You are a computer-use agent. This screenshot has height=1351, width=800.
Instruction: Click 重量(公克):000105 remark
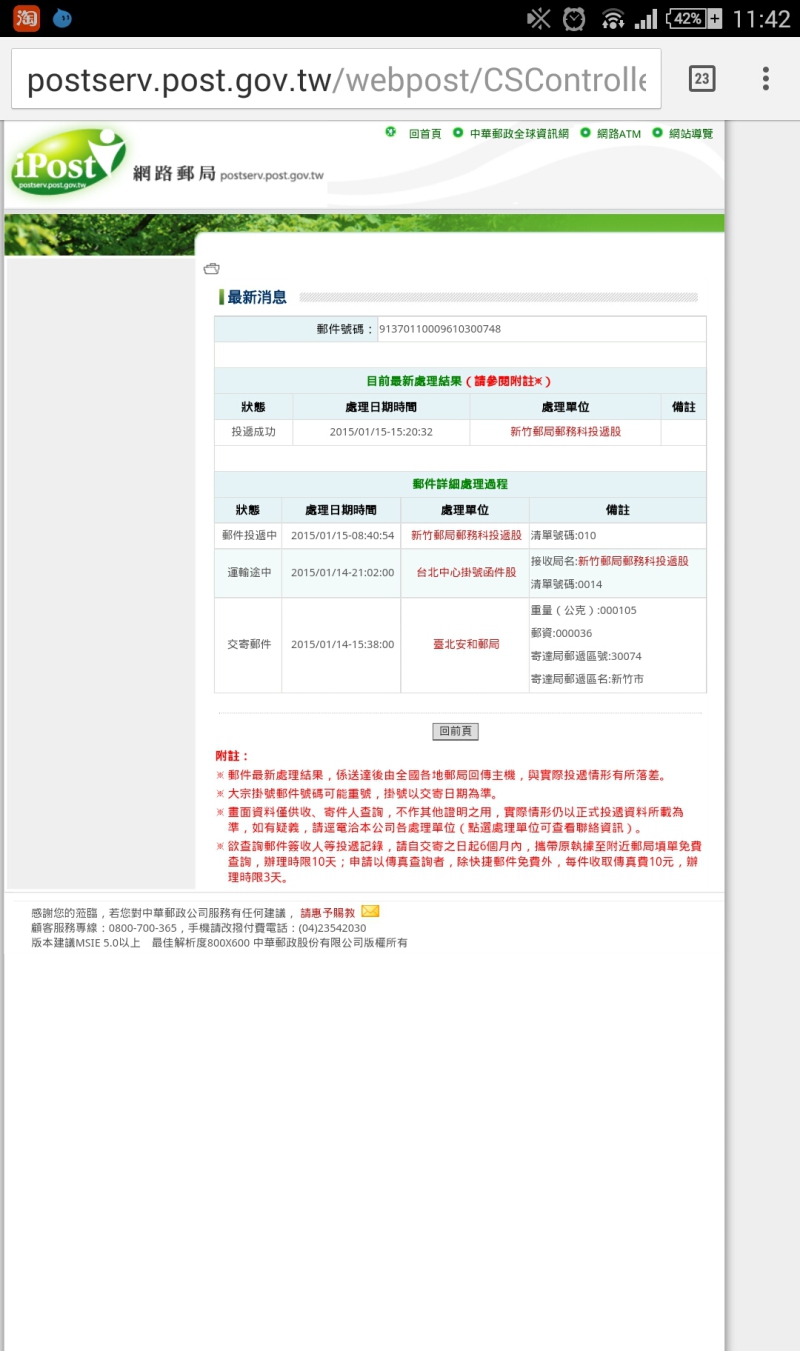[583, 610]
